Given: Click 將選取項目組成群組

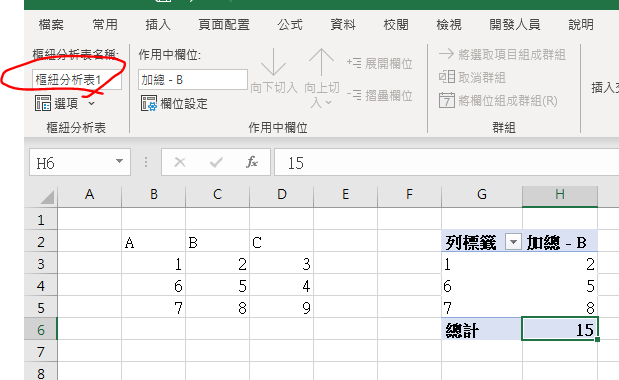Looking at the screenshot, I should tap(502, 54).
